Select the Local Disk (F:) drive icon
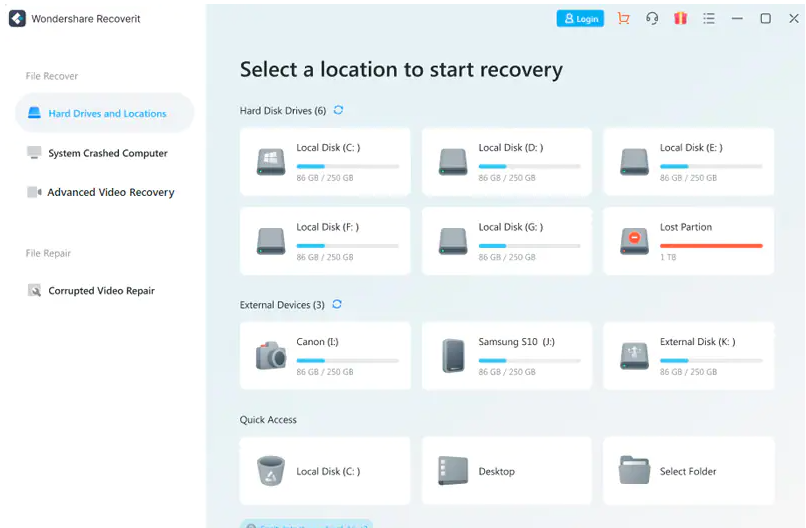 (271, 241)
